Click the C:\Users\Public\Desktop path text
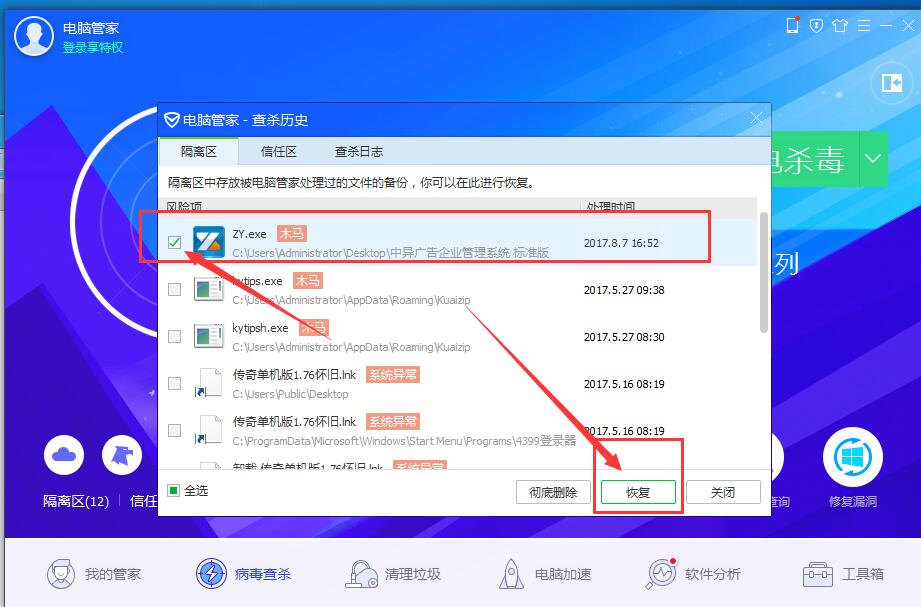The image size is (921, 607). (x=290, y=394)
